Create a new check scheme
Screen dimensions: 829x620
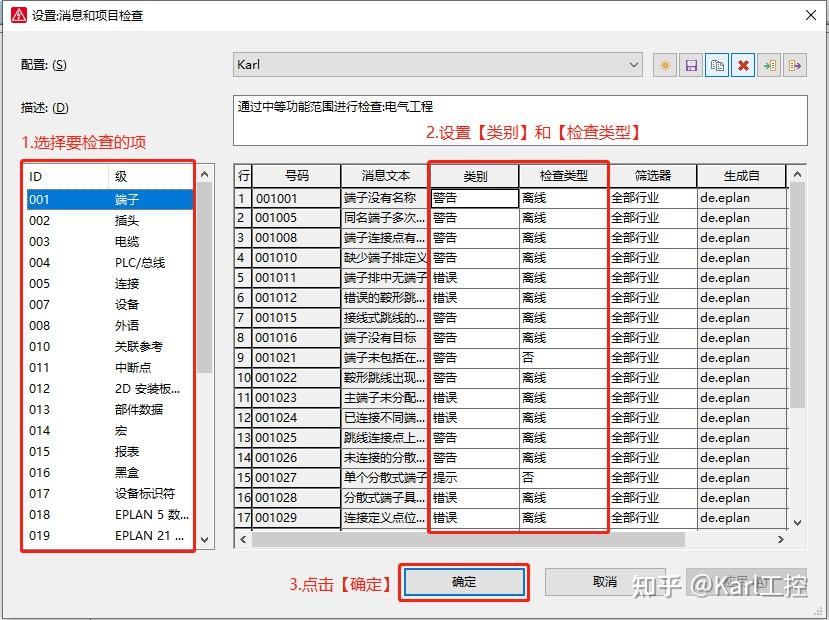[x=664, y=64]
